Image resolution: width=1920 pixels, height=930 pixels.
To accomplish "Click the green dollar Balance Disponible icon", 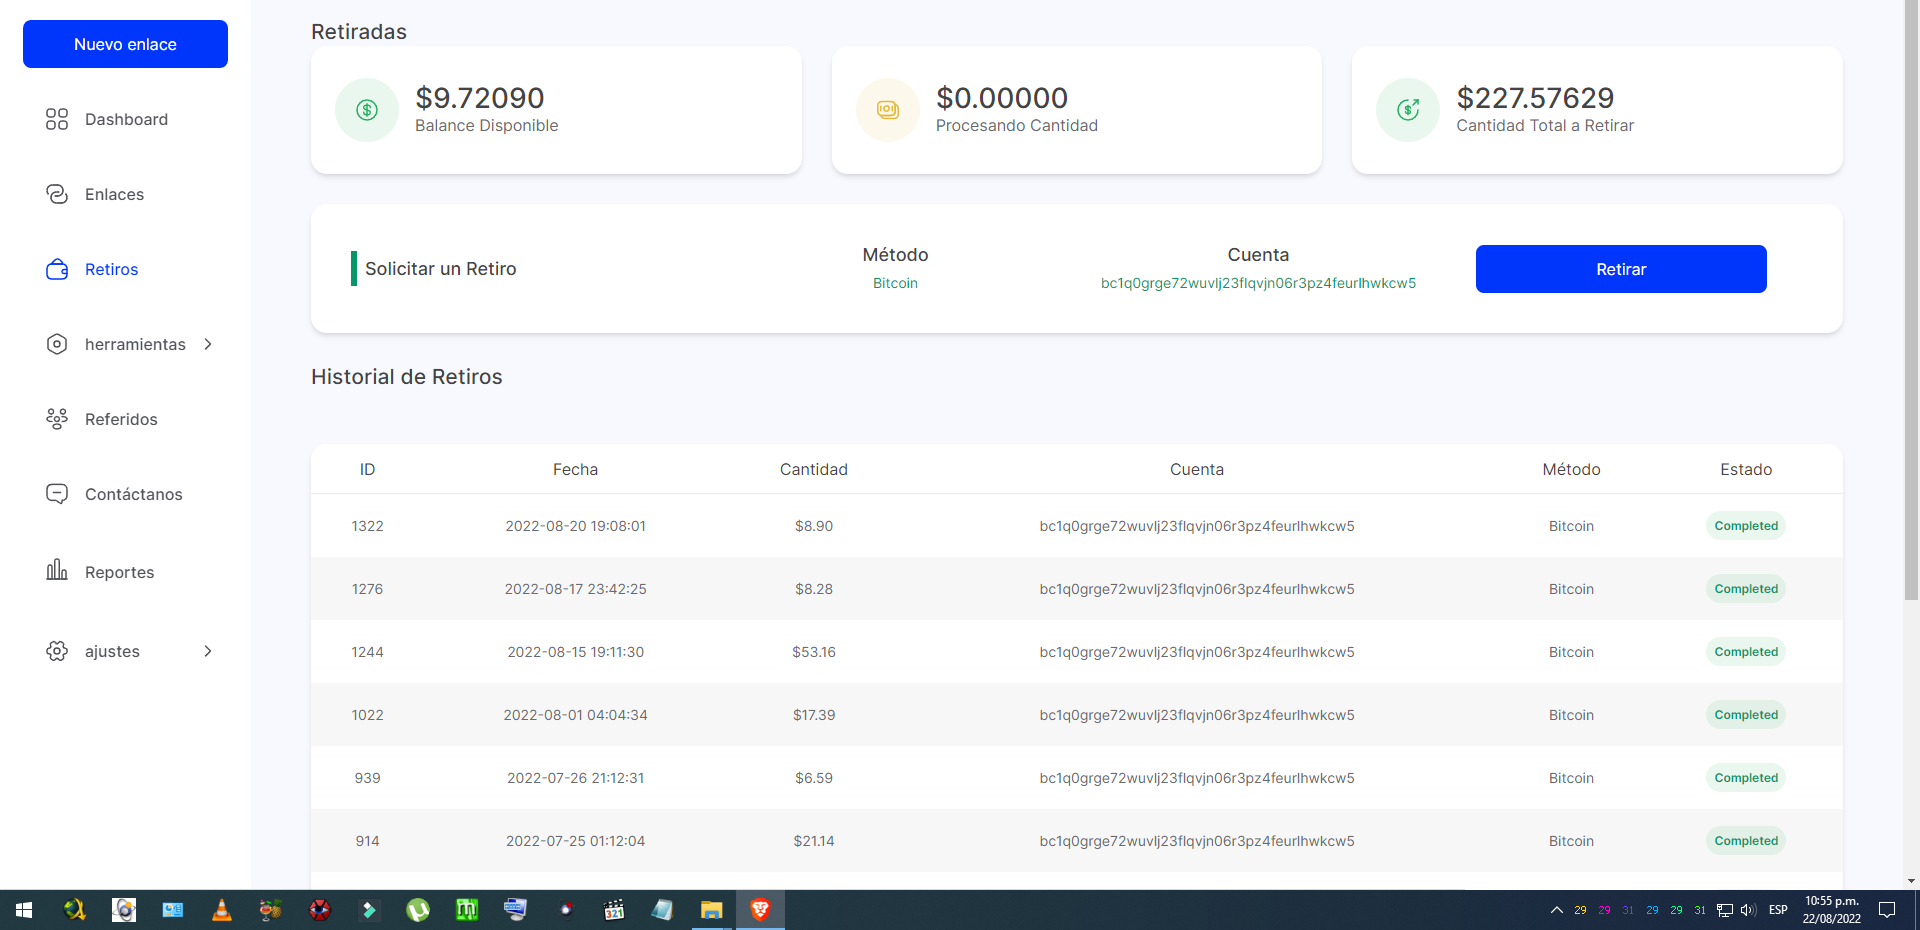I will click(x=367, y=110).
